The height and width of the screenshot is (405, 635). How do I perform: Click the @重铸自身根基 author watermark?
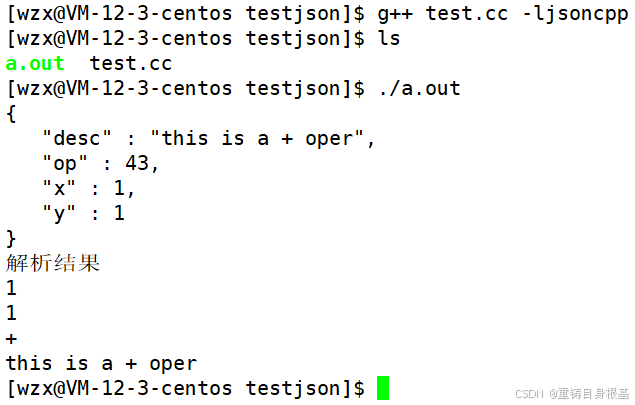click(588, 394)
